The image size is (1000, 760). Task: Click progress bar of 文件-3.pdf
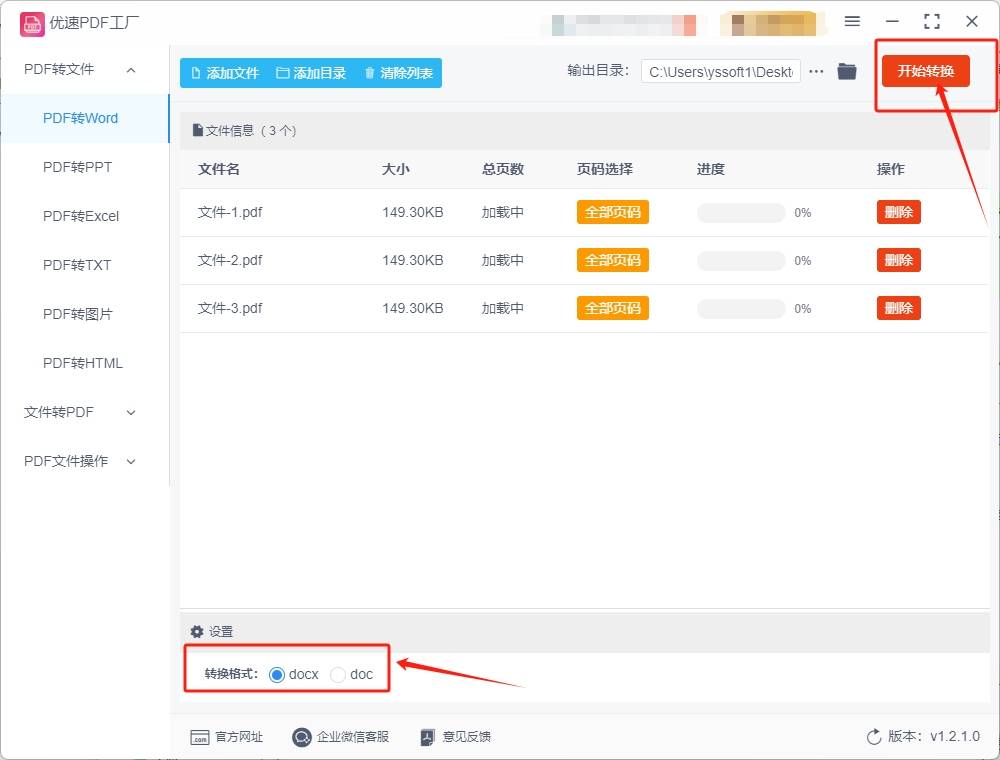[741, 309]
